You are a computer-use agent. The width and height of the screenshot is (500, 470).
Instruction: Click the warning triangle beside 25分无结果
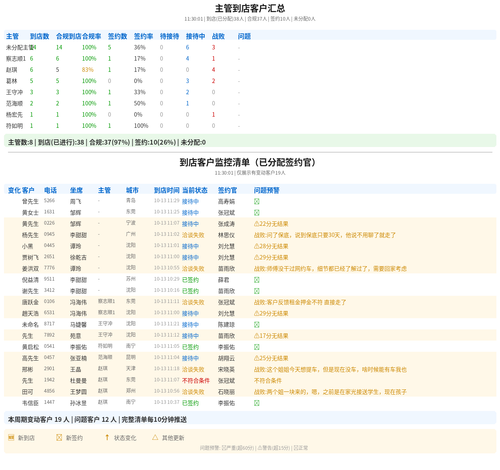pyautogui.click(x=256, y=358)
